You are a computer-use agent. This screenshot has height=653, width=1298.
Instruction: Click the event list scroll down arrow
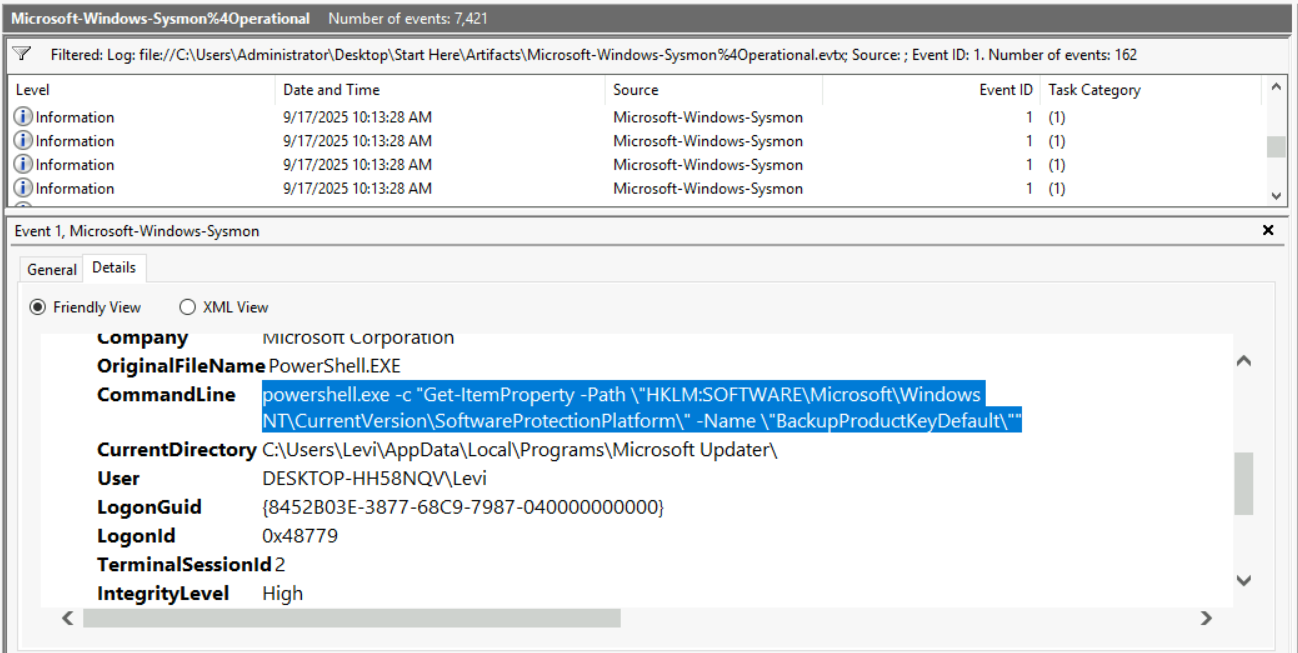[1275, 195]
